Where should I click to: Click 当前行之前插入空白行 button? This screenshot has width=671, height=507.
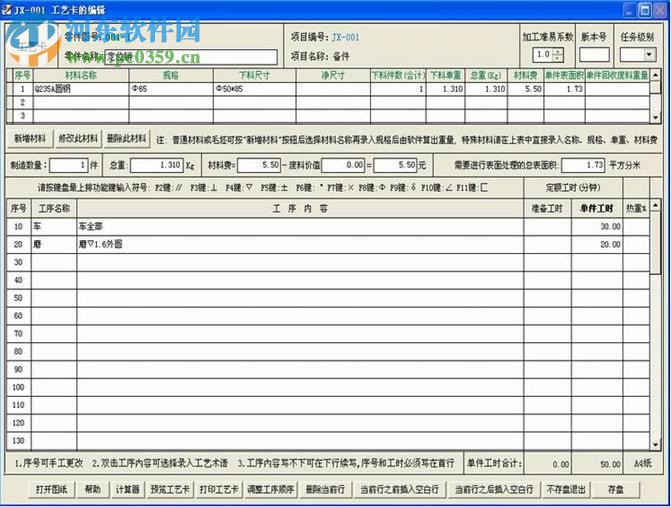[x=400, y=489]
